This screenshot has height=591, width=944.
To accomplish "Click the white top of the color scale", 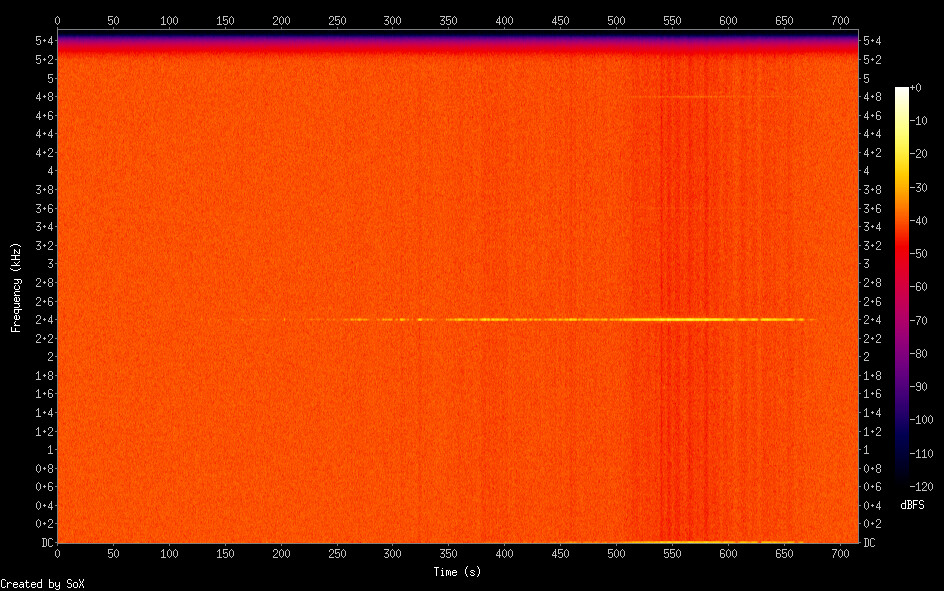I will tap(902, 91).
